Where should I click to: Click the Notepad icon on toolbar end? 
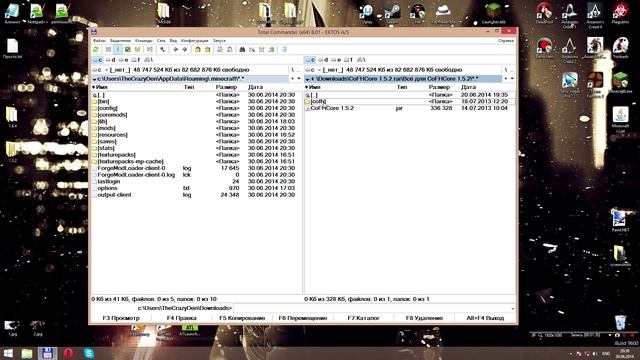pos(284,49)
